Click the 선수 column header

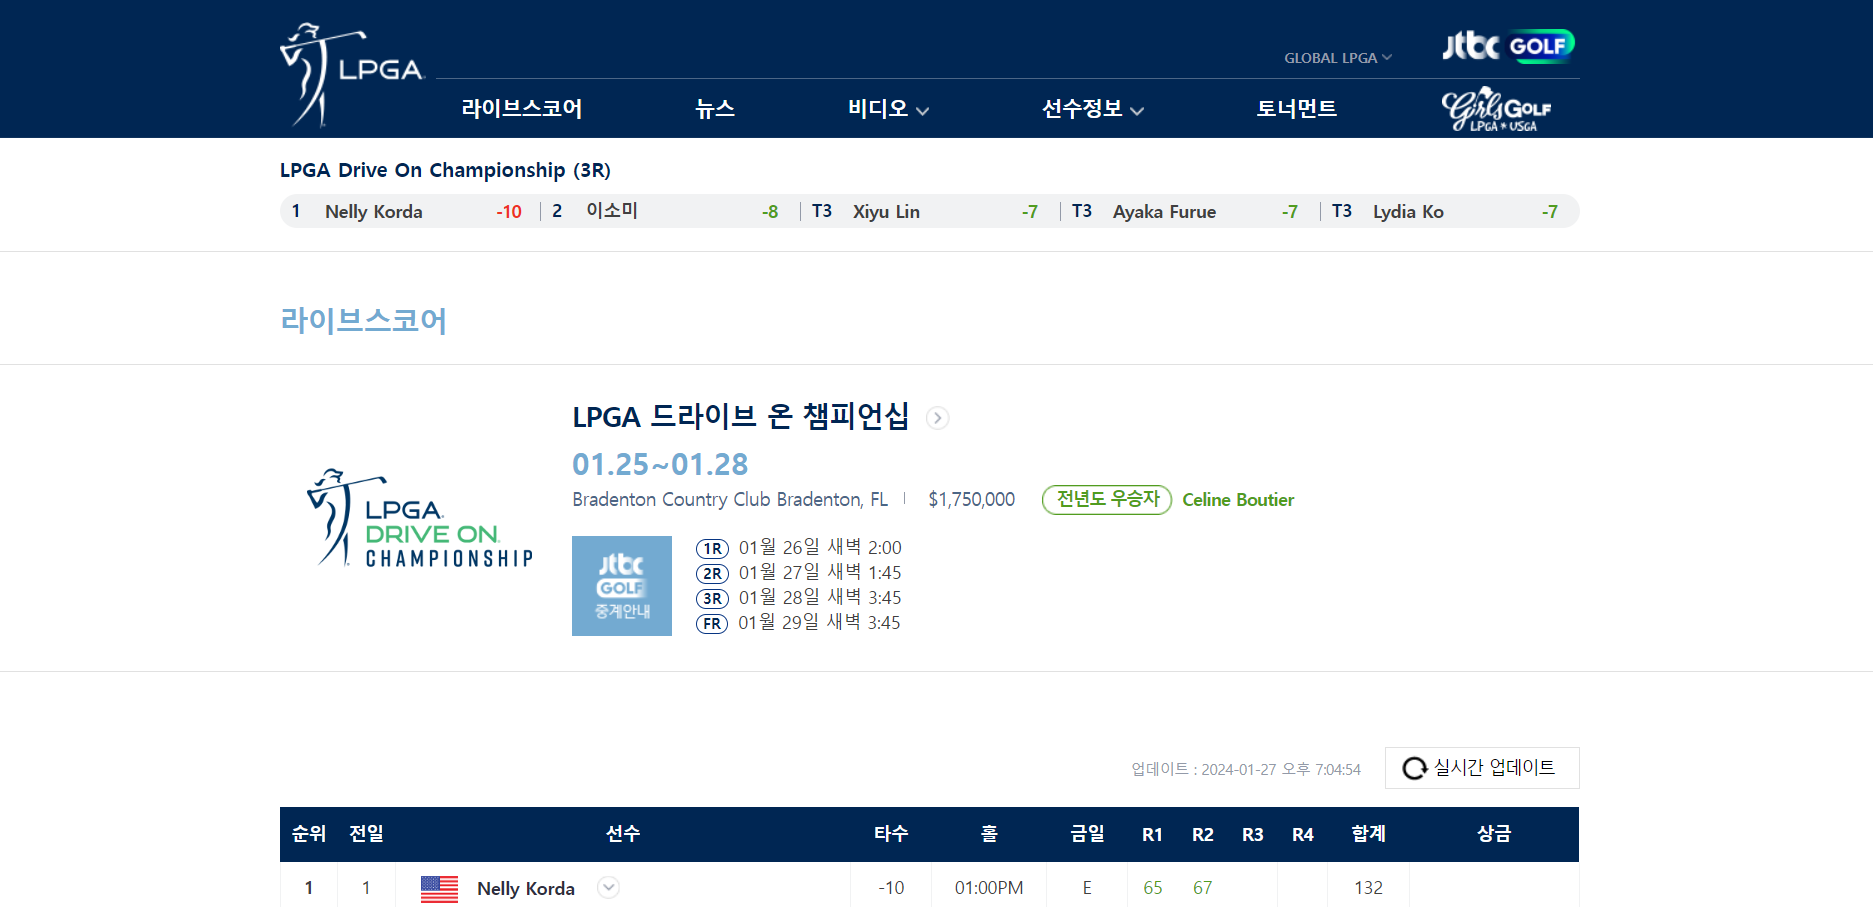click(623, 834)
